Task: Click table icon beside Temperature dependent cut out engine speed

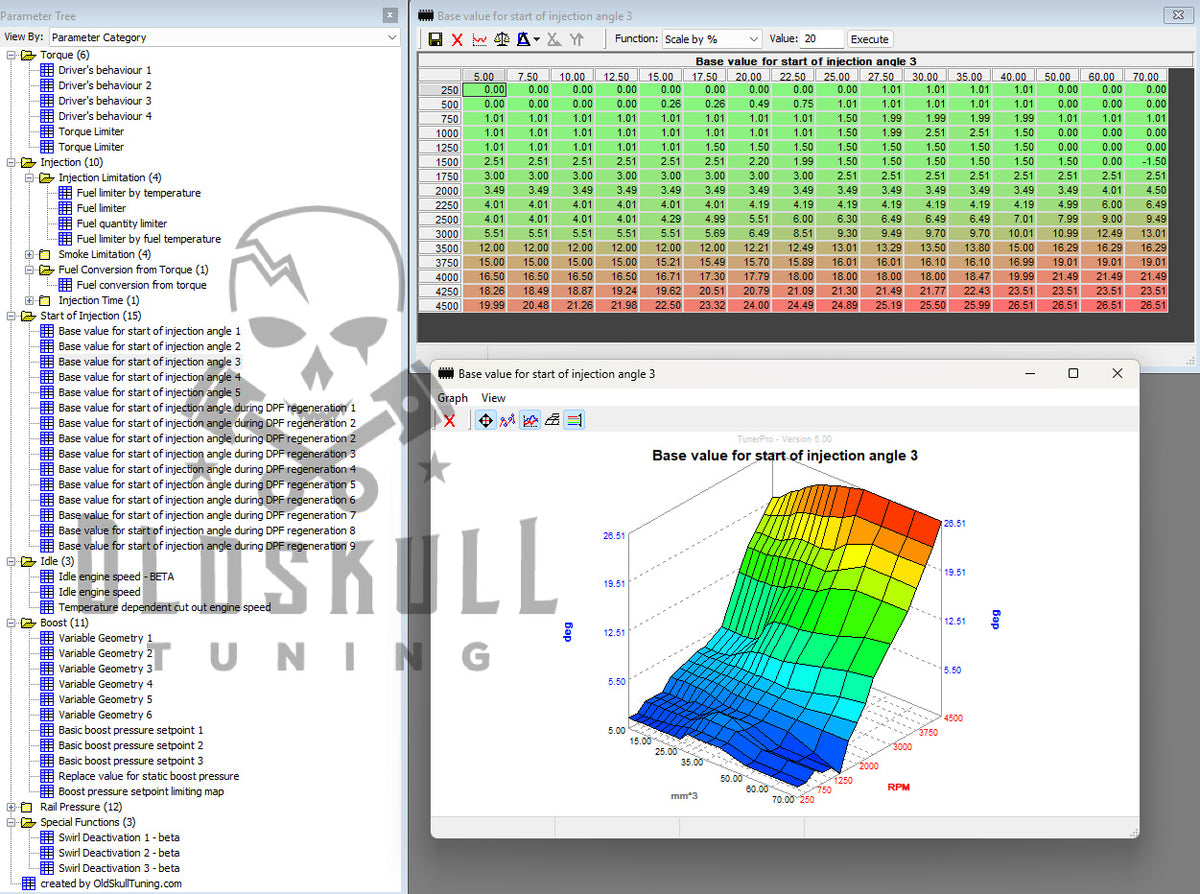Action: pos(47,607)
